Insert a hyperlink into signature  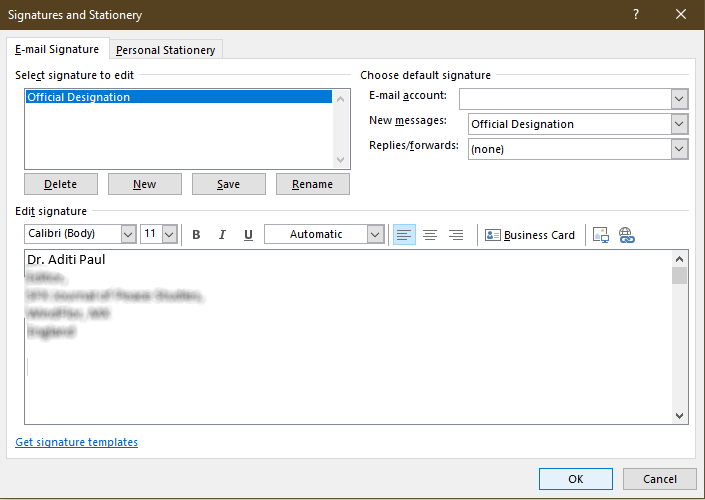click(x=627, y=235)
